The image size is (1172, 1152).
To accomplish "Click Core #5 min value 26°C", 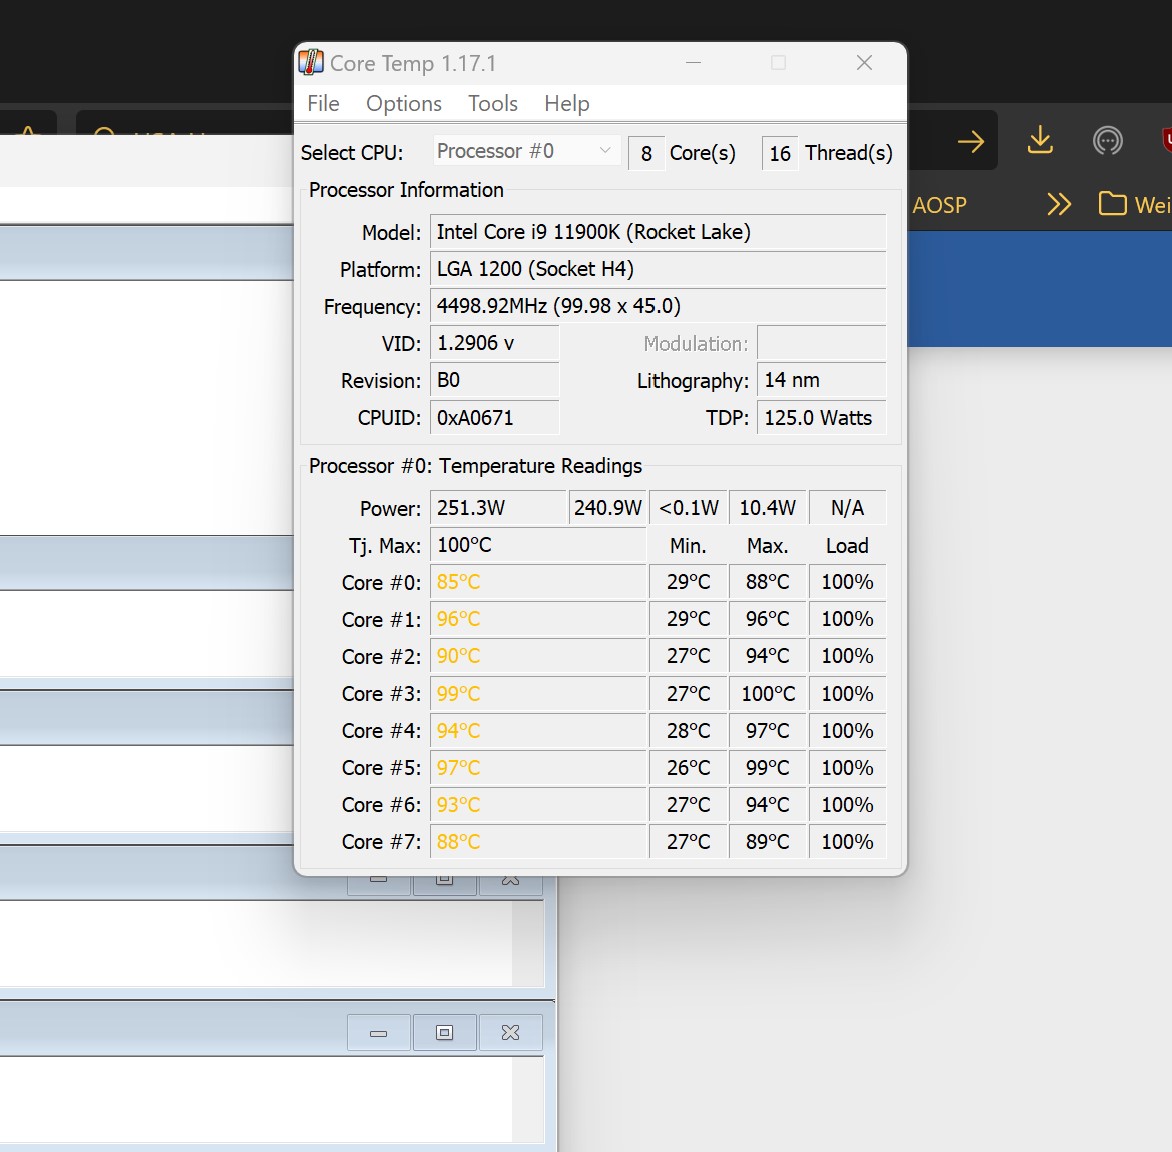I will tap(688, 768).
